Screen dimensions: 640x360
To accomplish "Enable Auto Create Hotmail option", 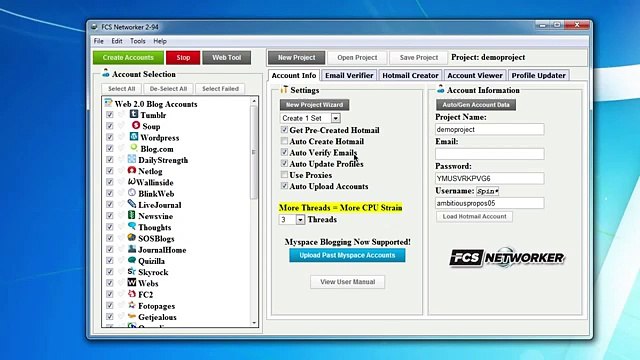I will (x=284, y=141).
